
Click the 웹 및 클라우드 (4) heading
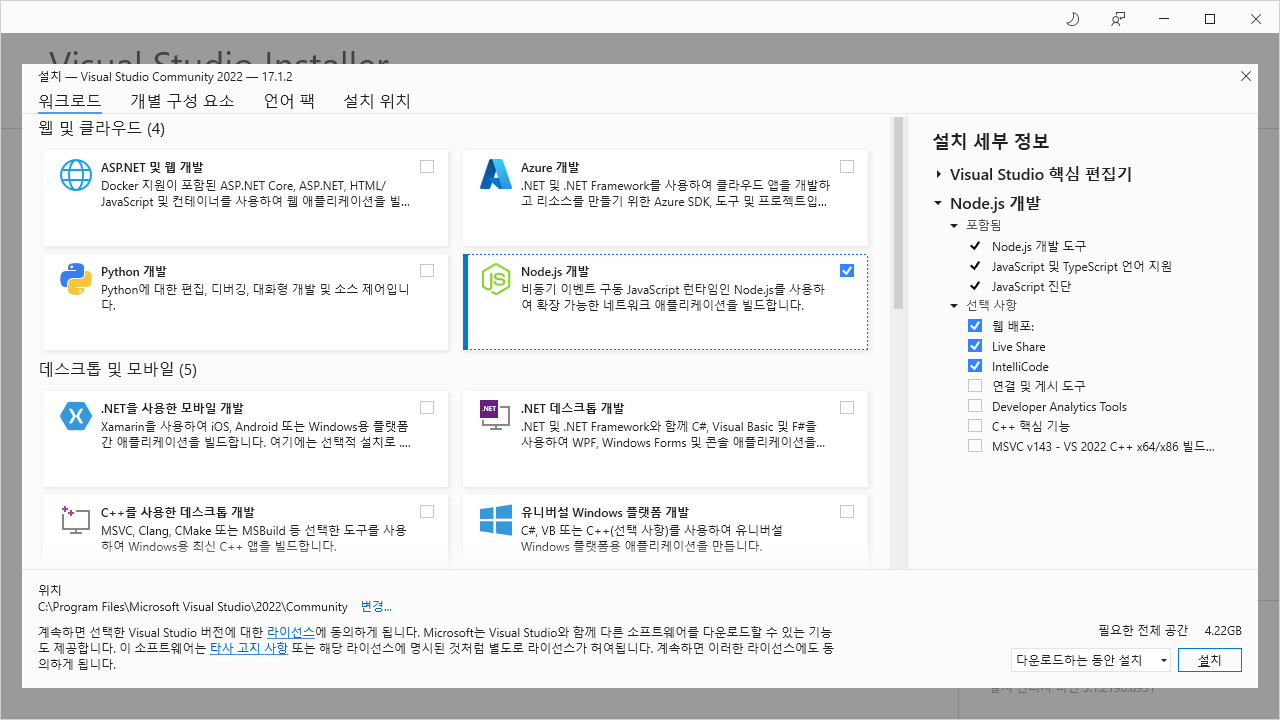(102, 128)
